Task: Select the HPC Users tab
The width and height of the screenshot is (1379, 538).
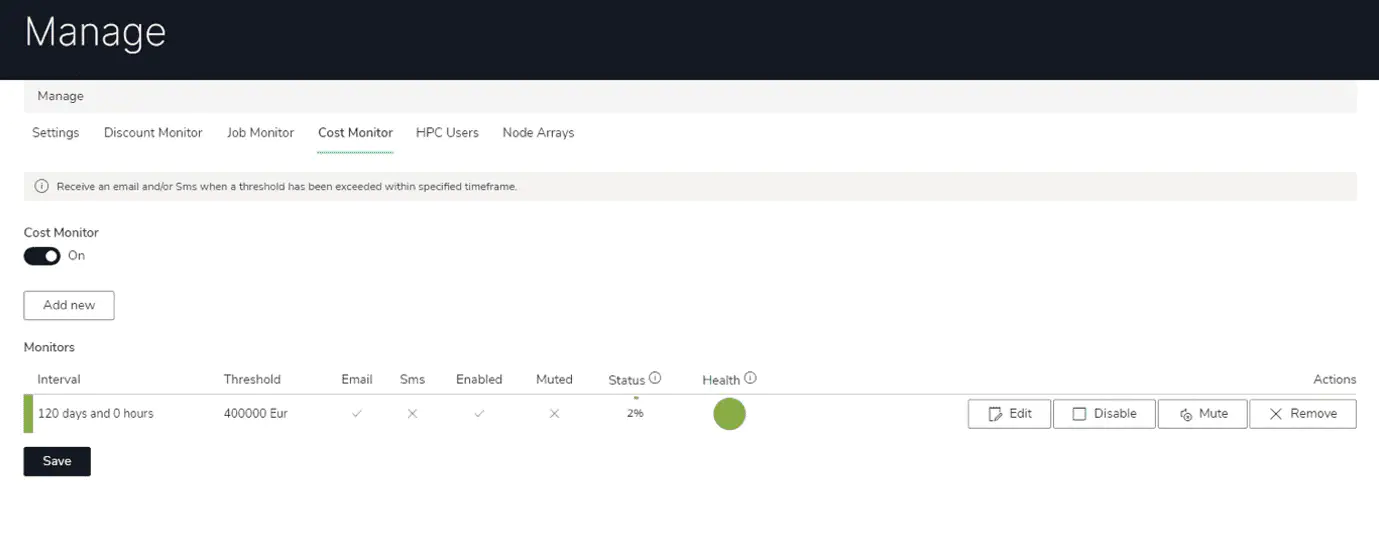Action: coord(447,133)
